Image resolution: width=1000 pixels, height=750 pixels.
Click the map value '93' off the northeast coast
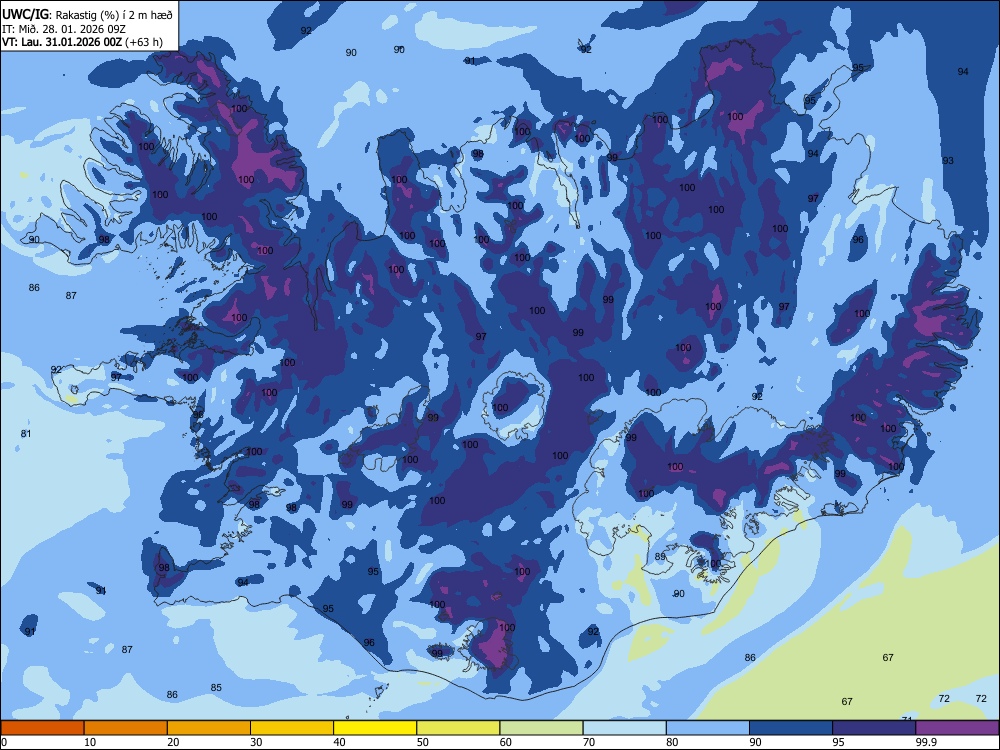pyautogui.click(x=948, y=161)
